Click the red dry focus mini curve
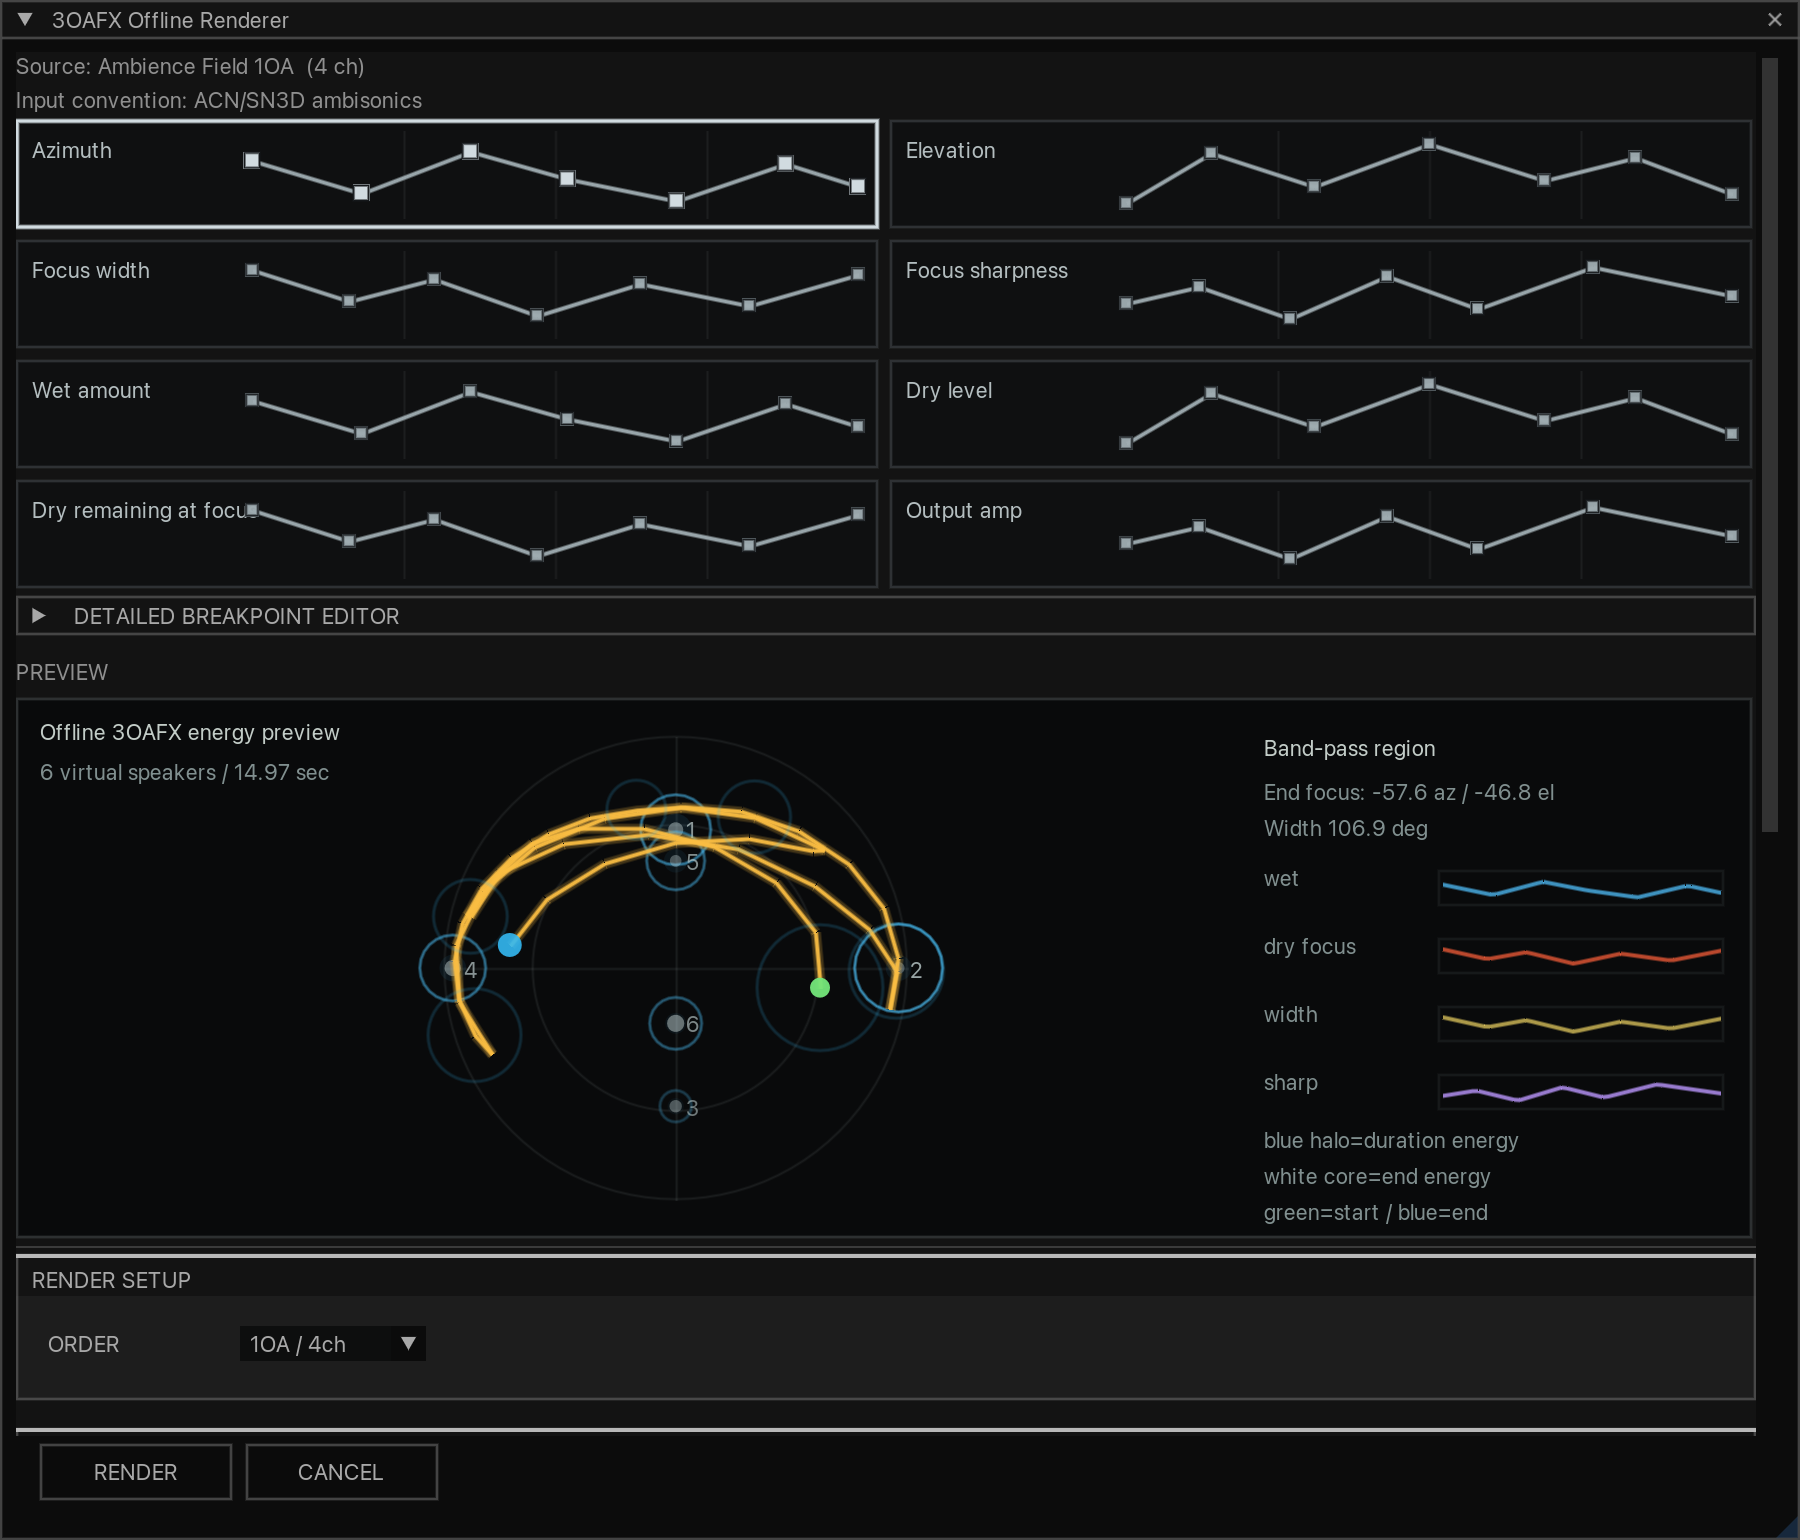This screenshot has width=1800, height=1540. (x=1581, y=956)
